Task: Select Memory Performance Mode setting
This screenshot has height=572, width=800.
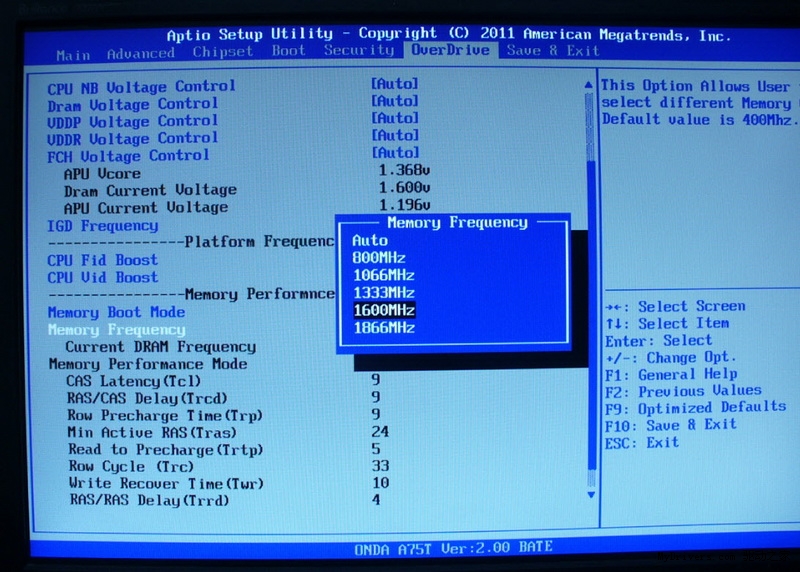Action: tap(148, 364)
